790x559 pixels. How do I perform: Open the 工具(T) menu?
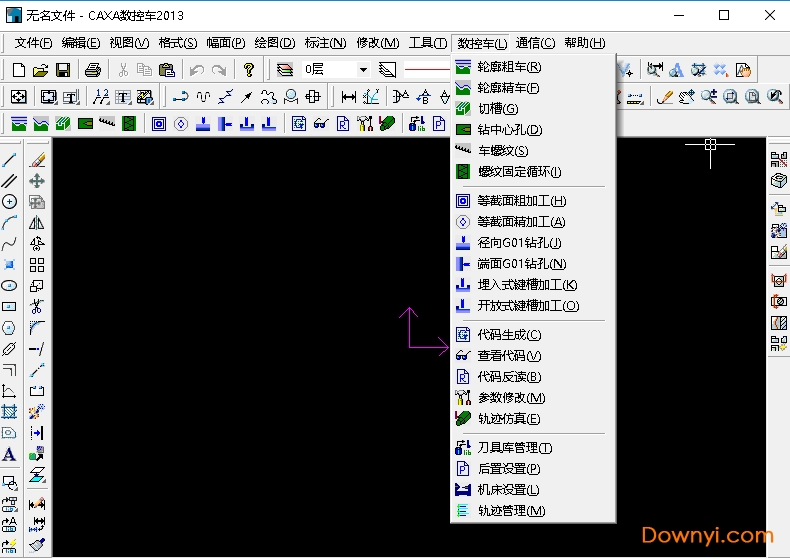point(428,43)
